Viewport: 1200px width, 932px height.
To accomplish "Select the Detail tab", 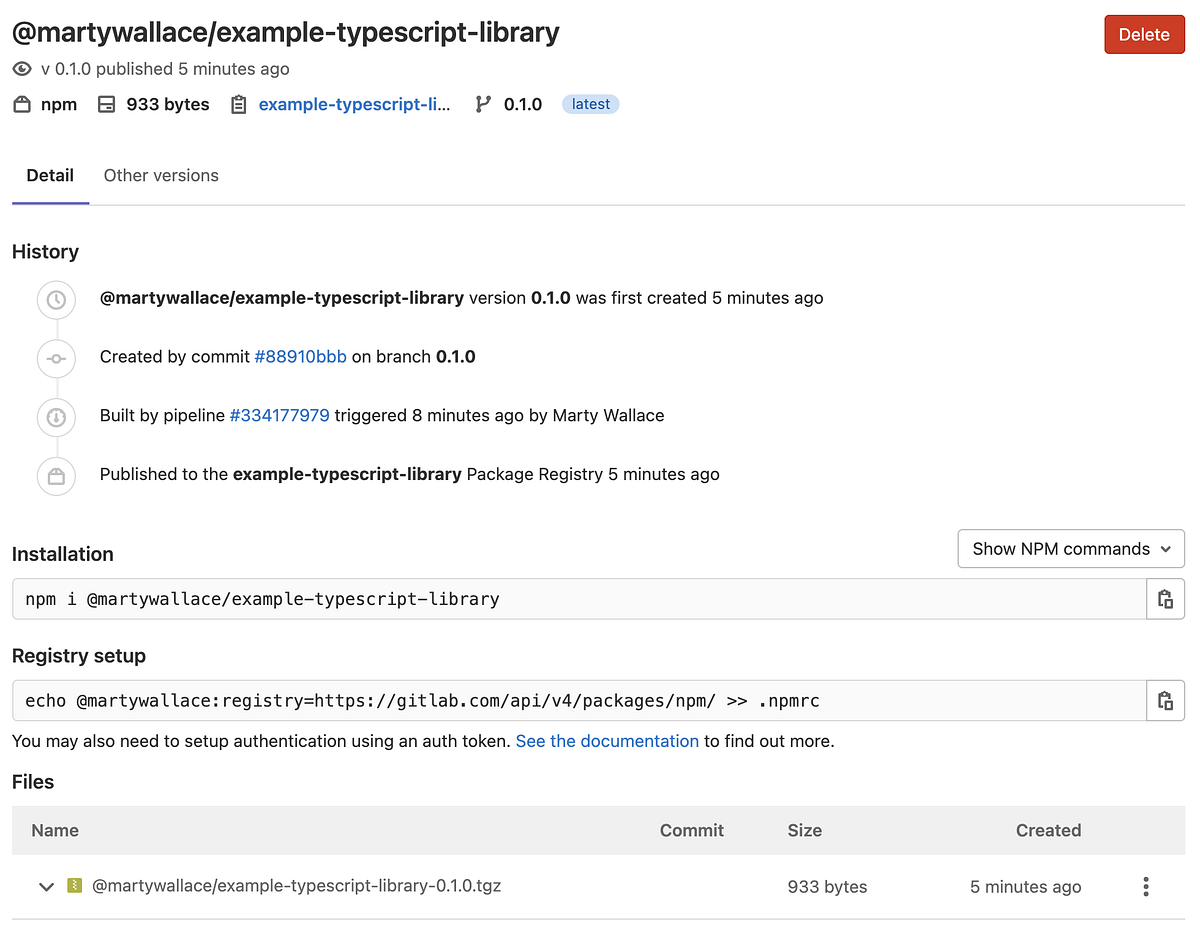I will (50, 175).
